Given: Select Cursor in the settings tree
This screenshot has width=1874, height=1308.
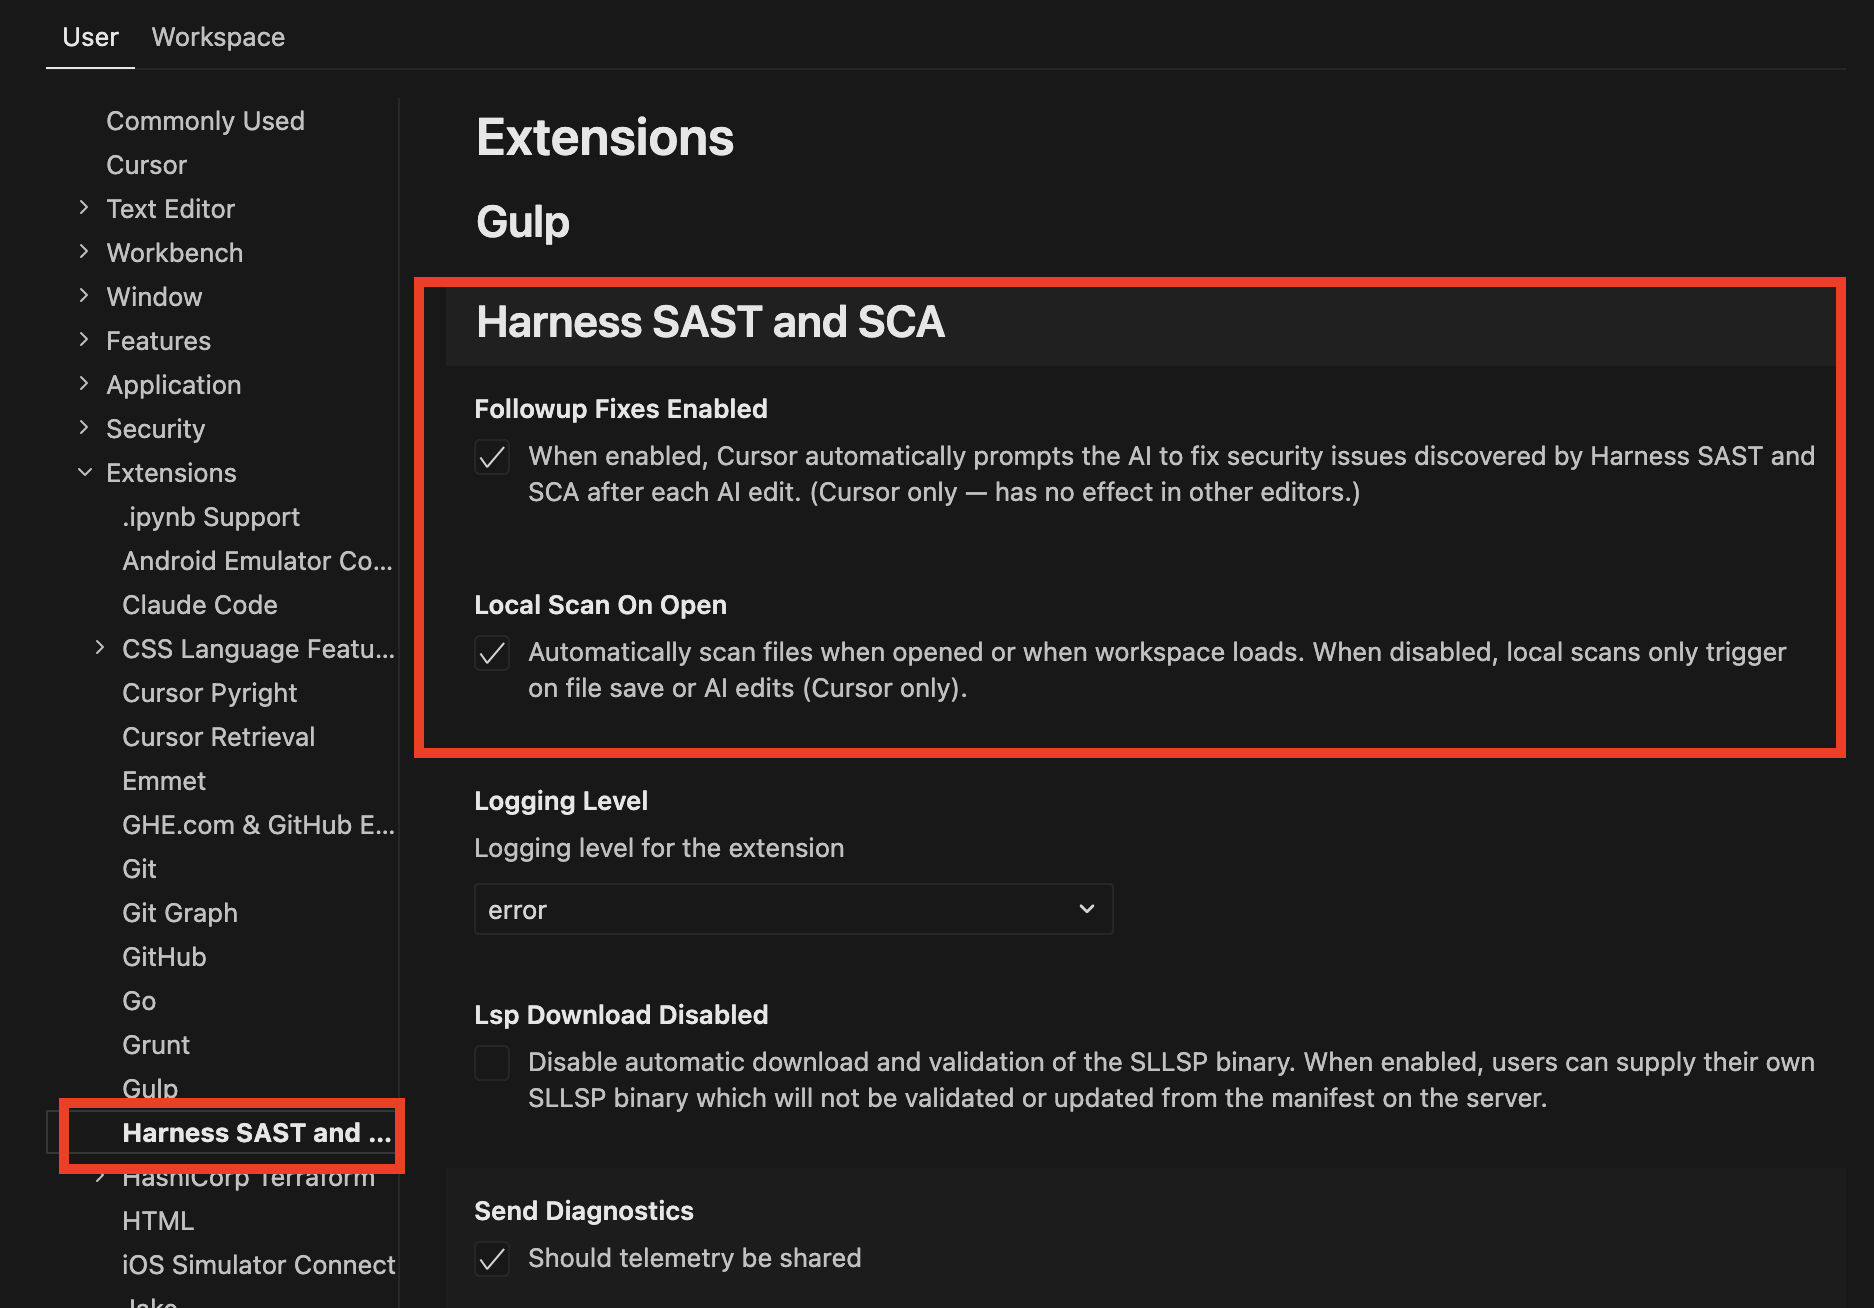Looking at the screenshot, I should tap(146, 165).
